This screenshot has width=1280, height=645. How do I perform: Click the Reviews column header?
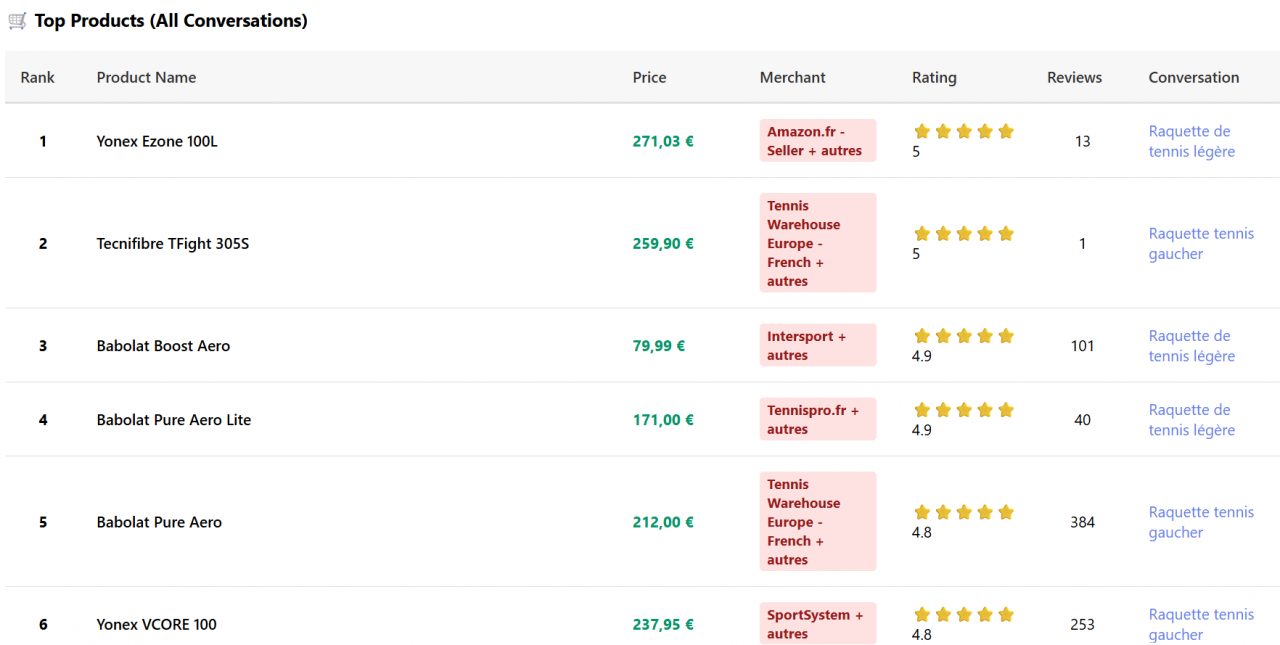pyautogui.click(x=1075, y=77)
